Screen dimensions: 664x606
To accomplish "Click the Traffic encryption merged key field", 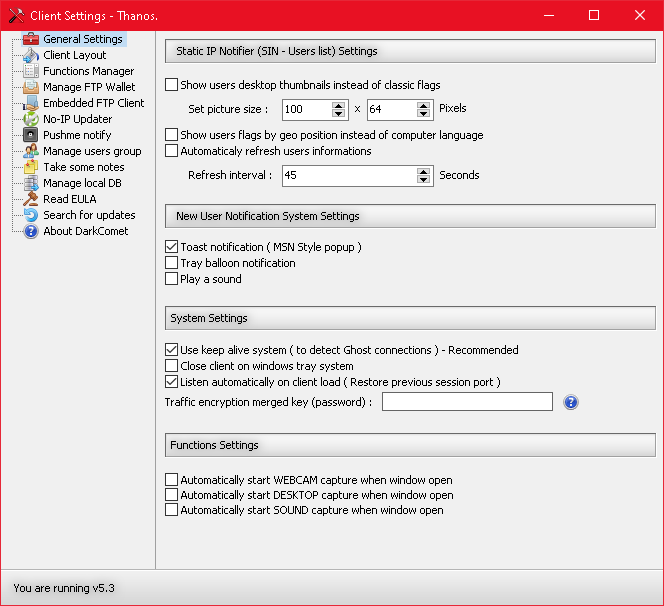I will pos(467,402).
